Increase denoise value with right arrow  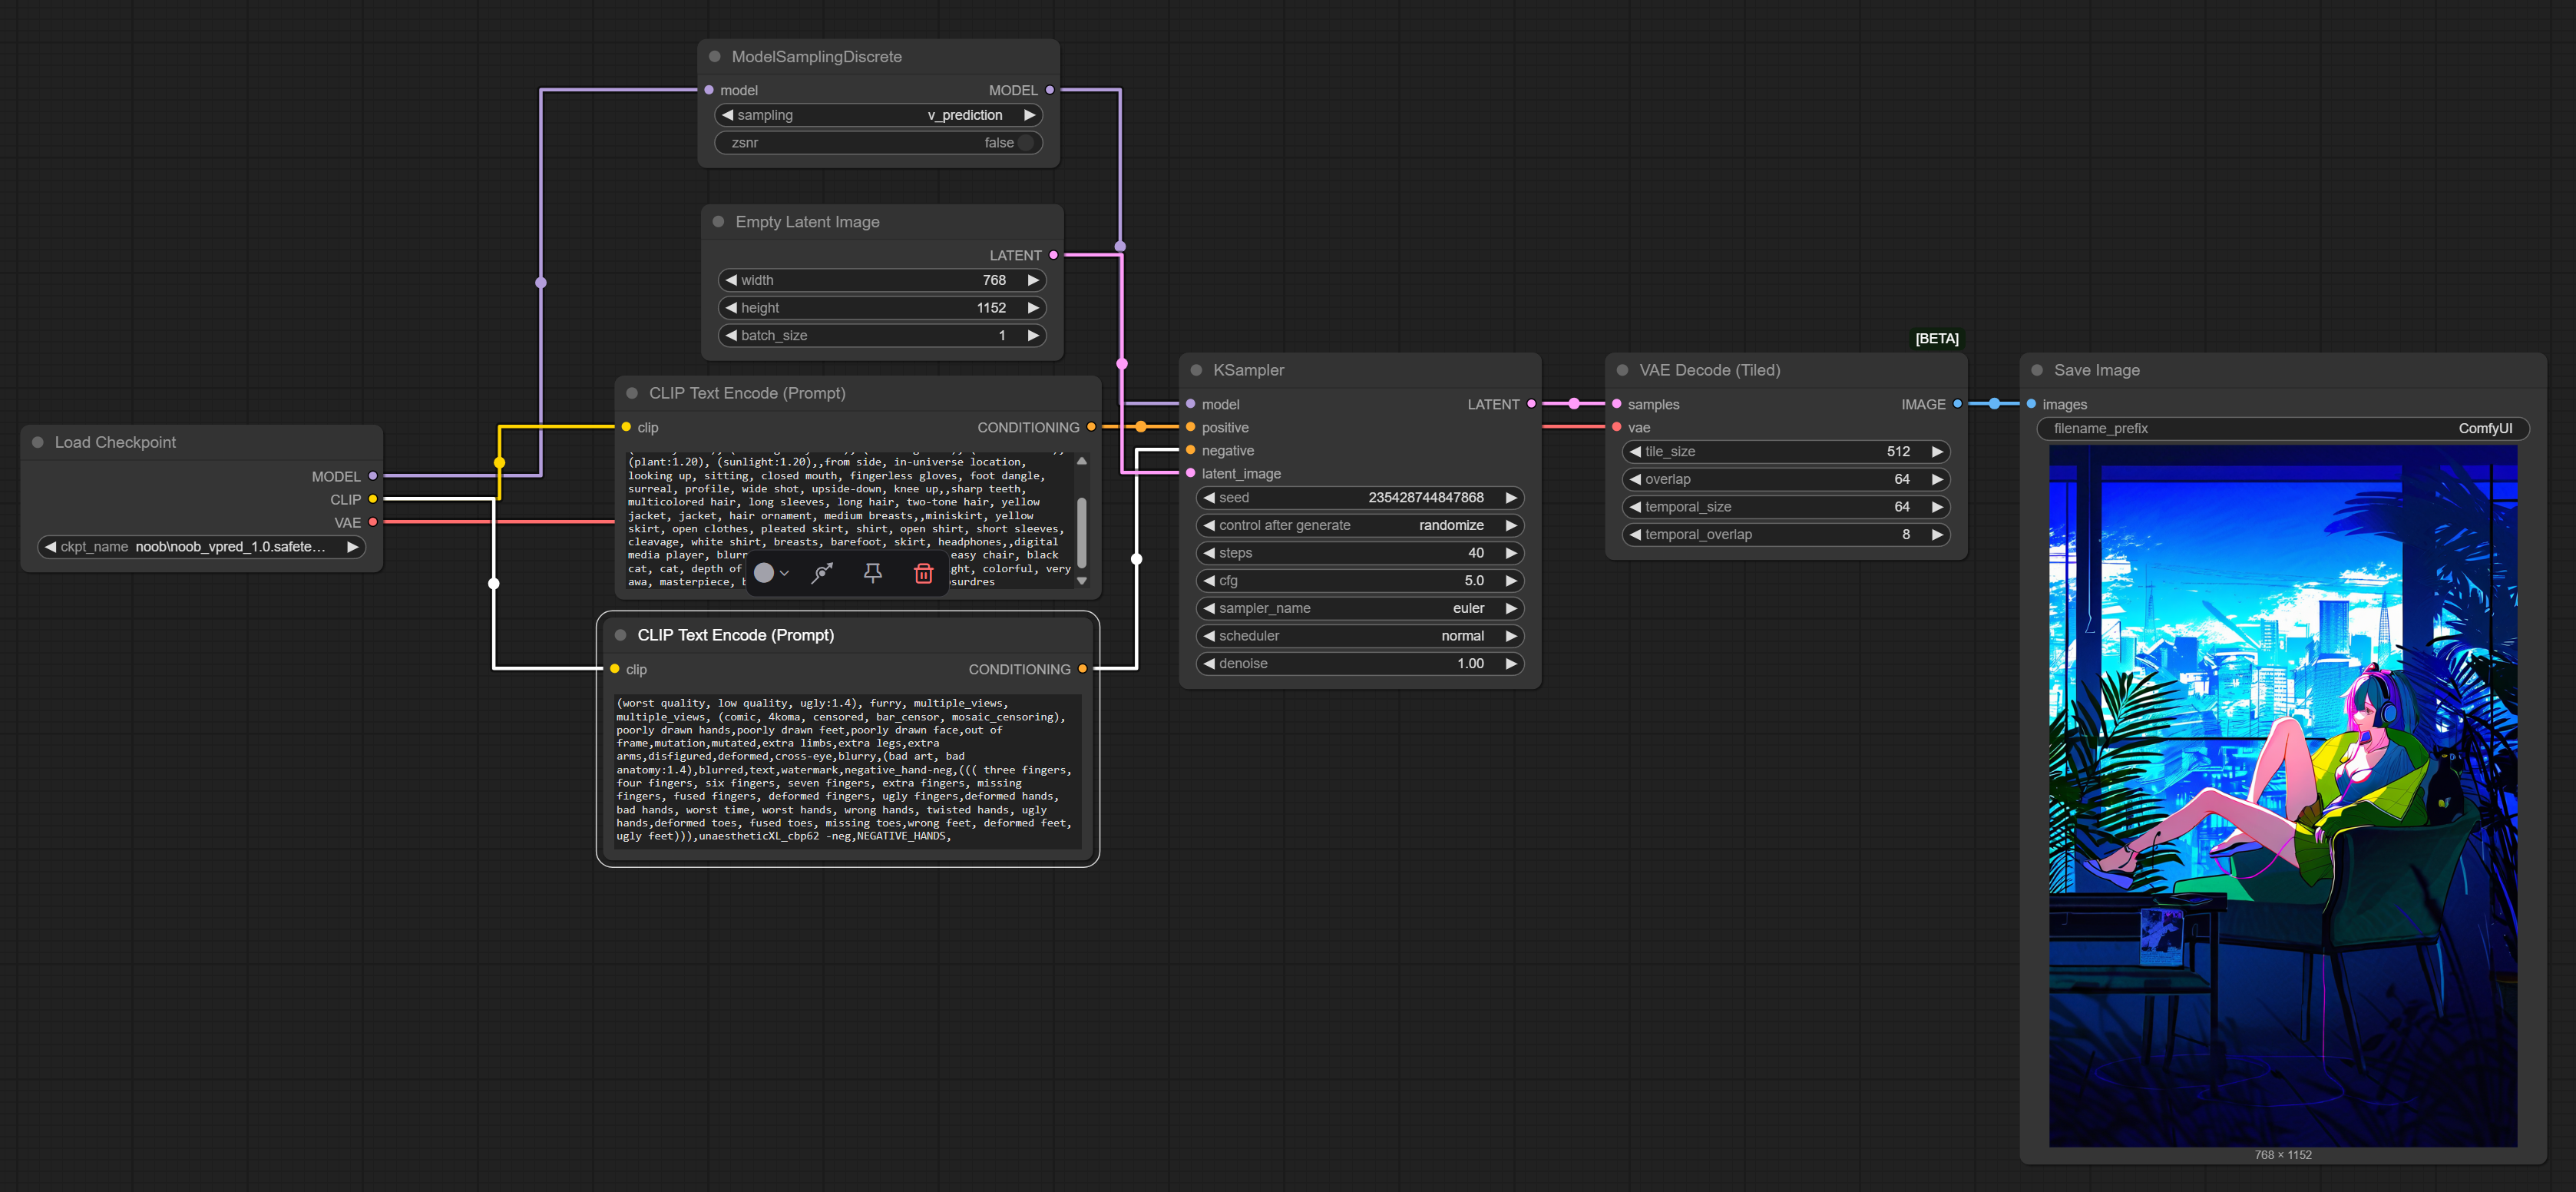click(x=1512, y=663)
